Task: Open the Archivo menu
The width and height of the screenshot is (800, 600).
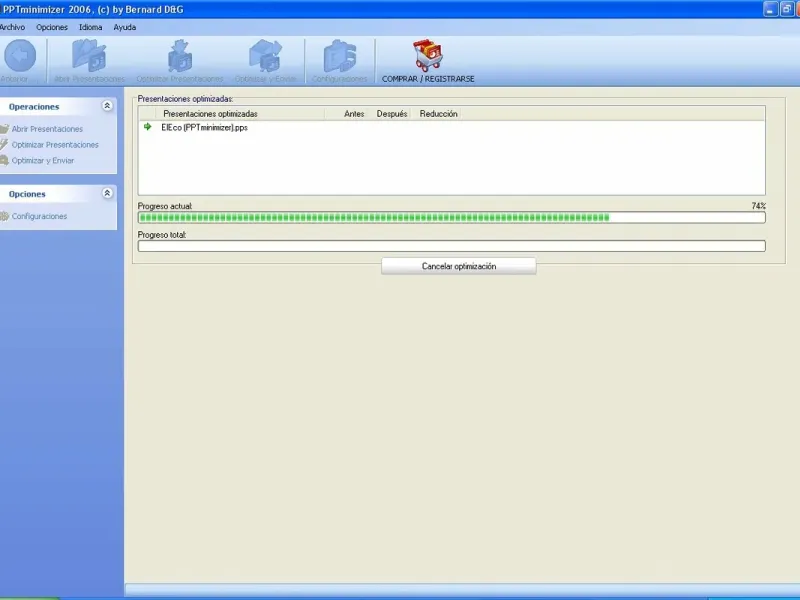Action: [x=12, y=28]
